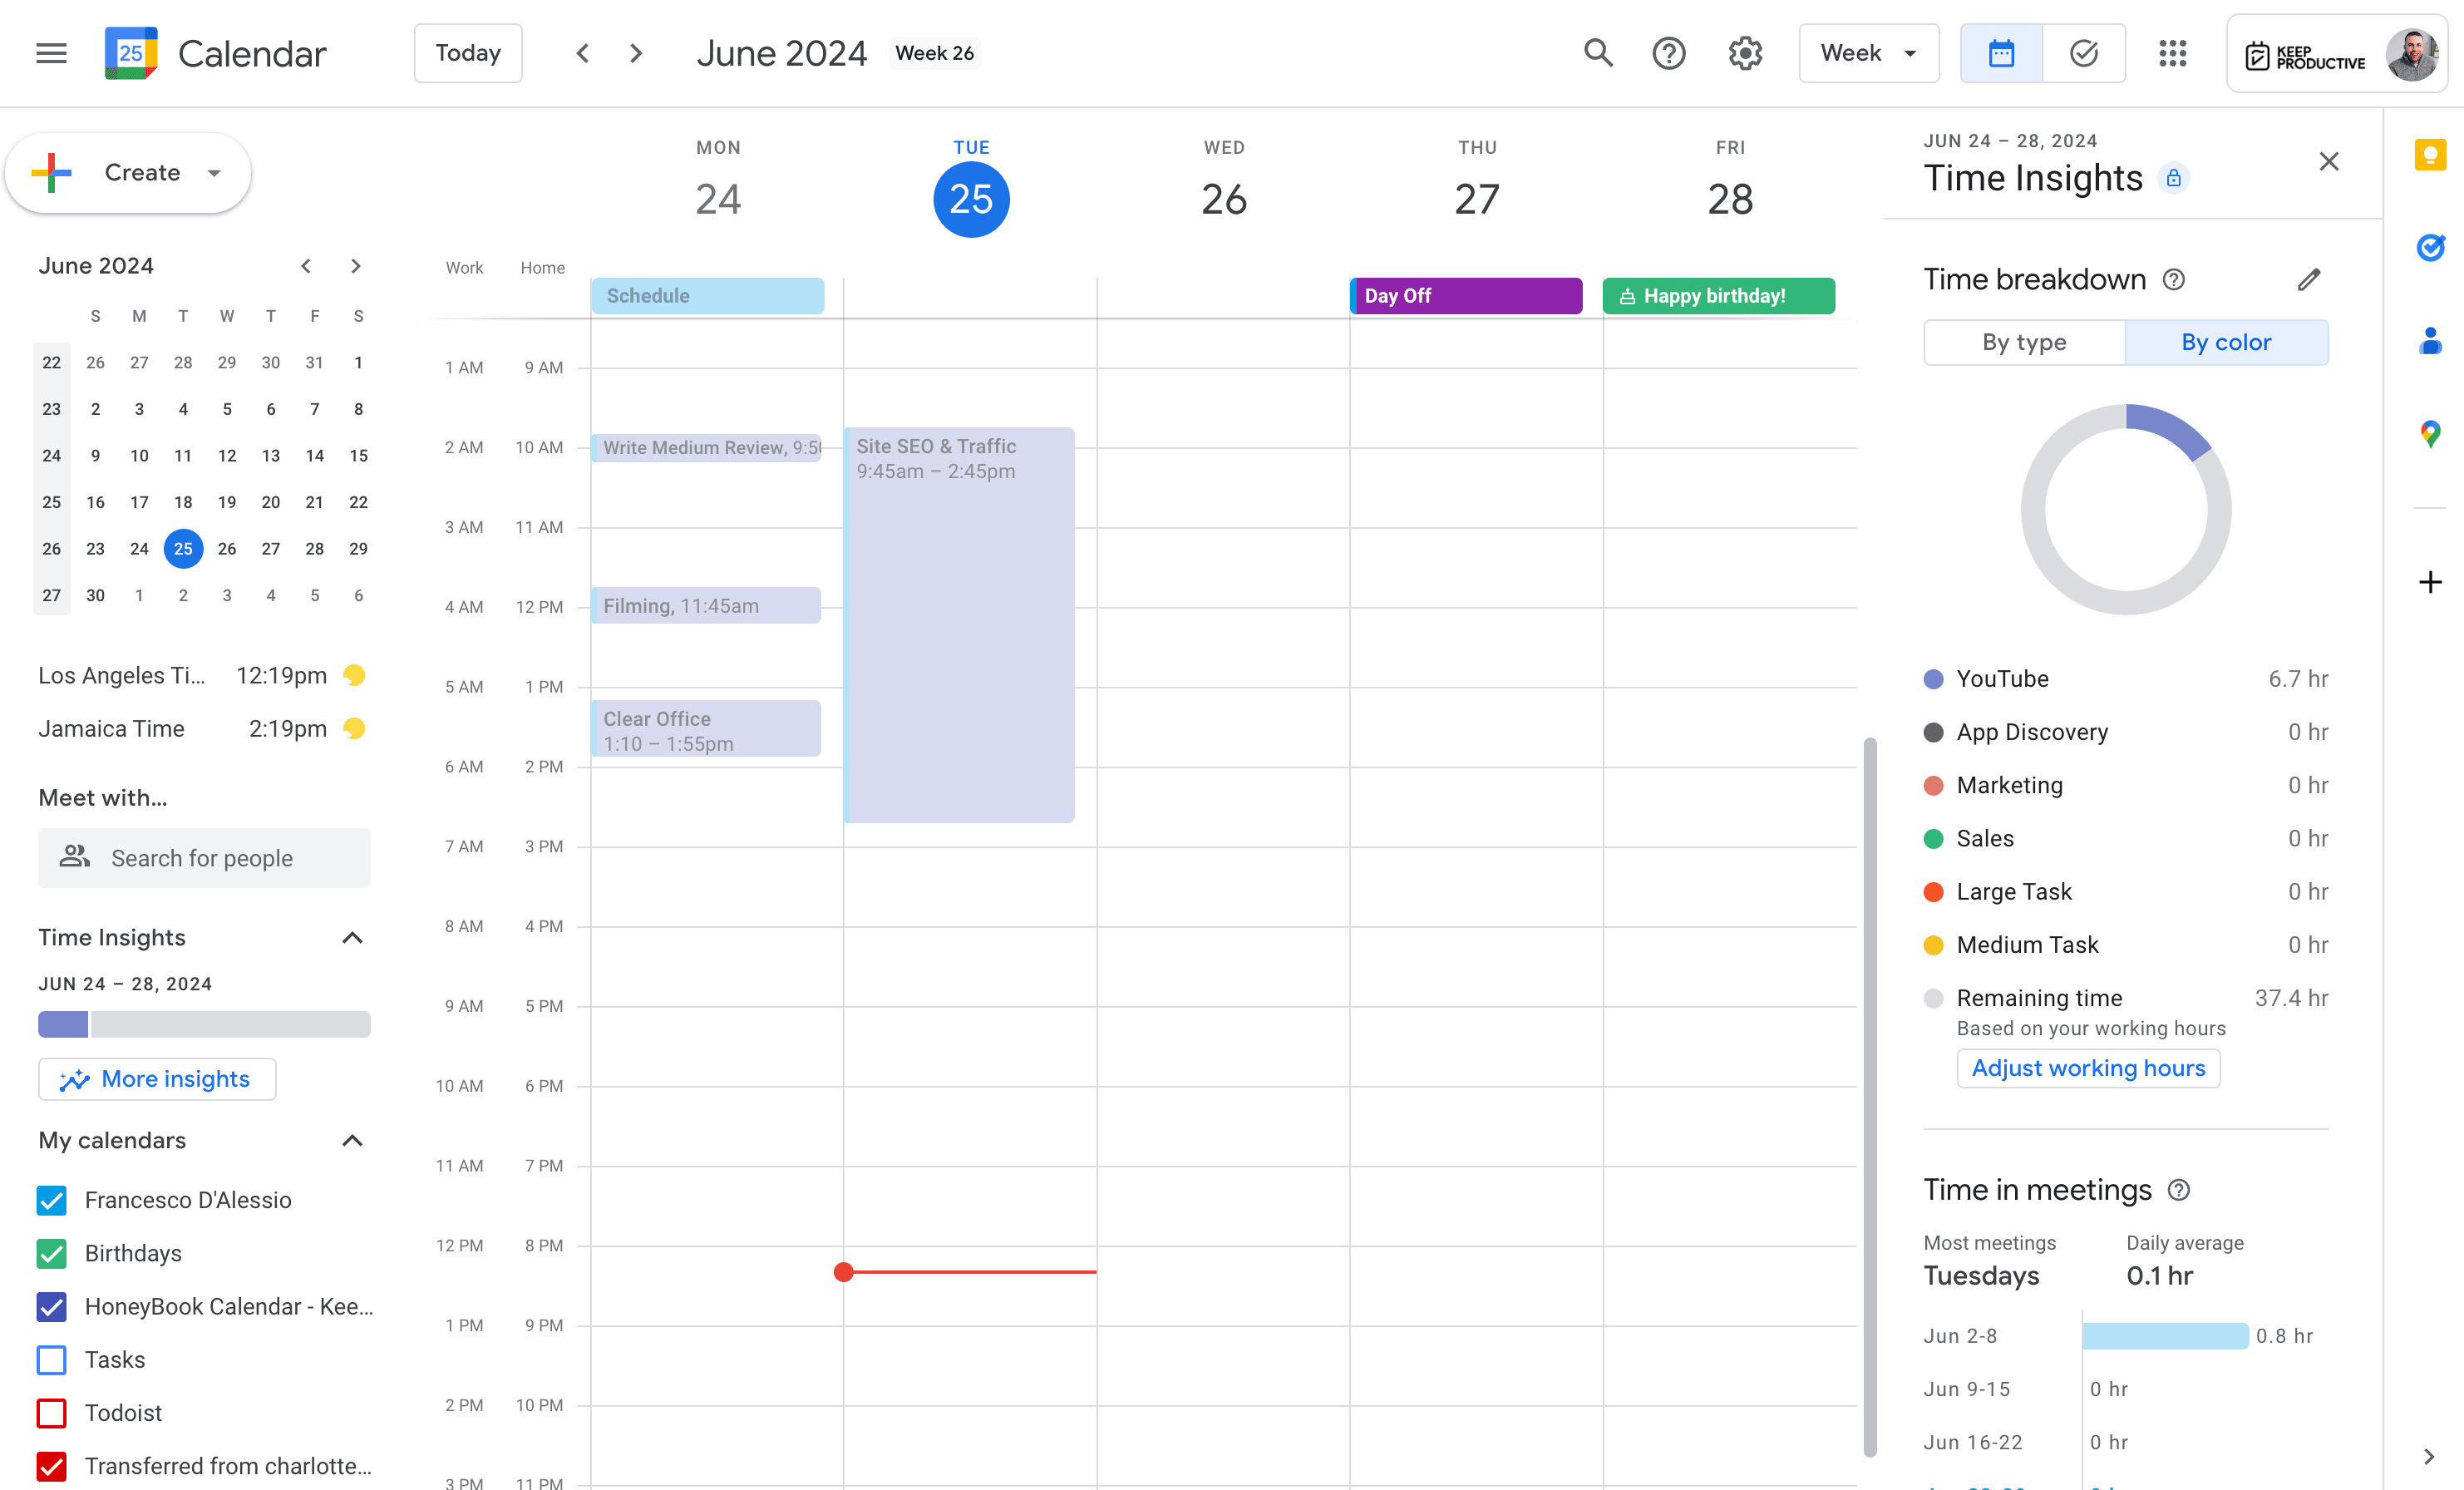Click the YouTube purple color dot

pos(1933,678)
